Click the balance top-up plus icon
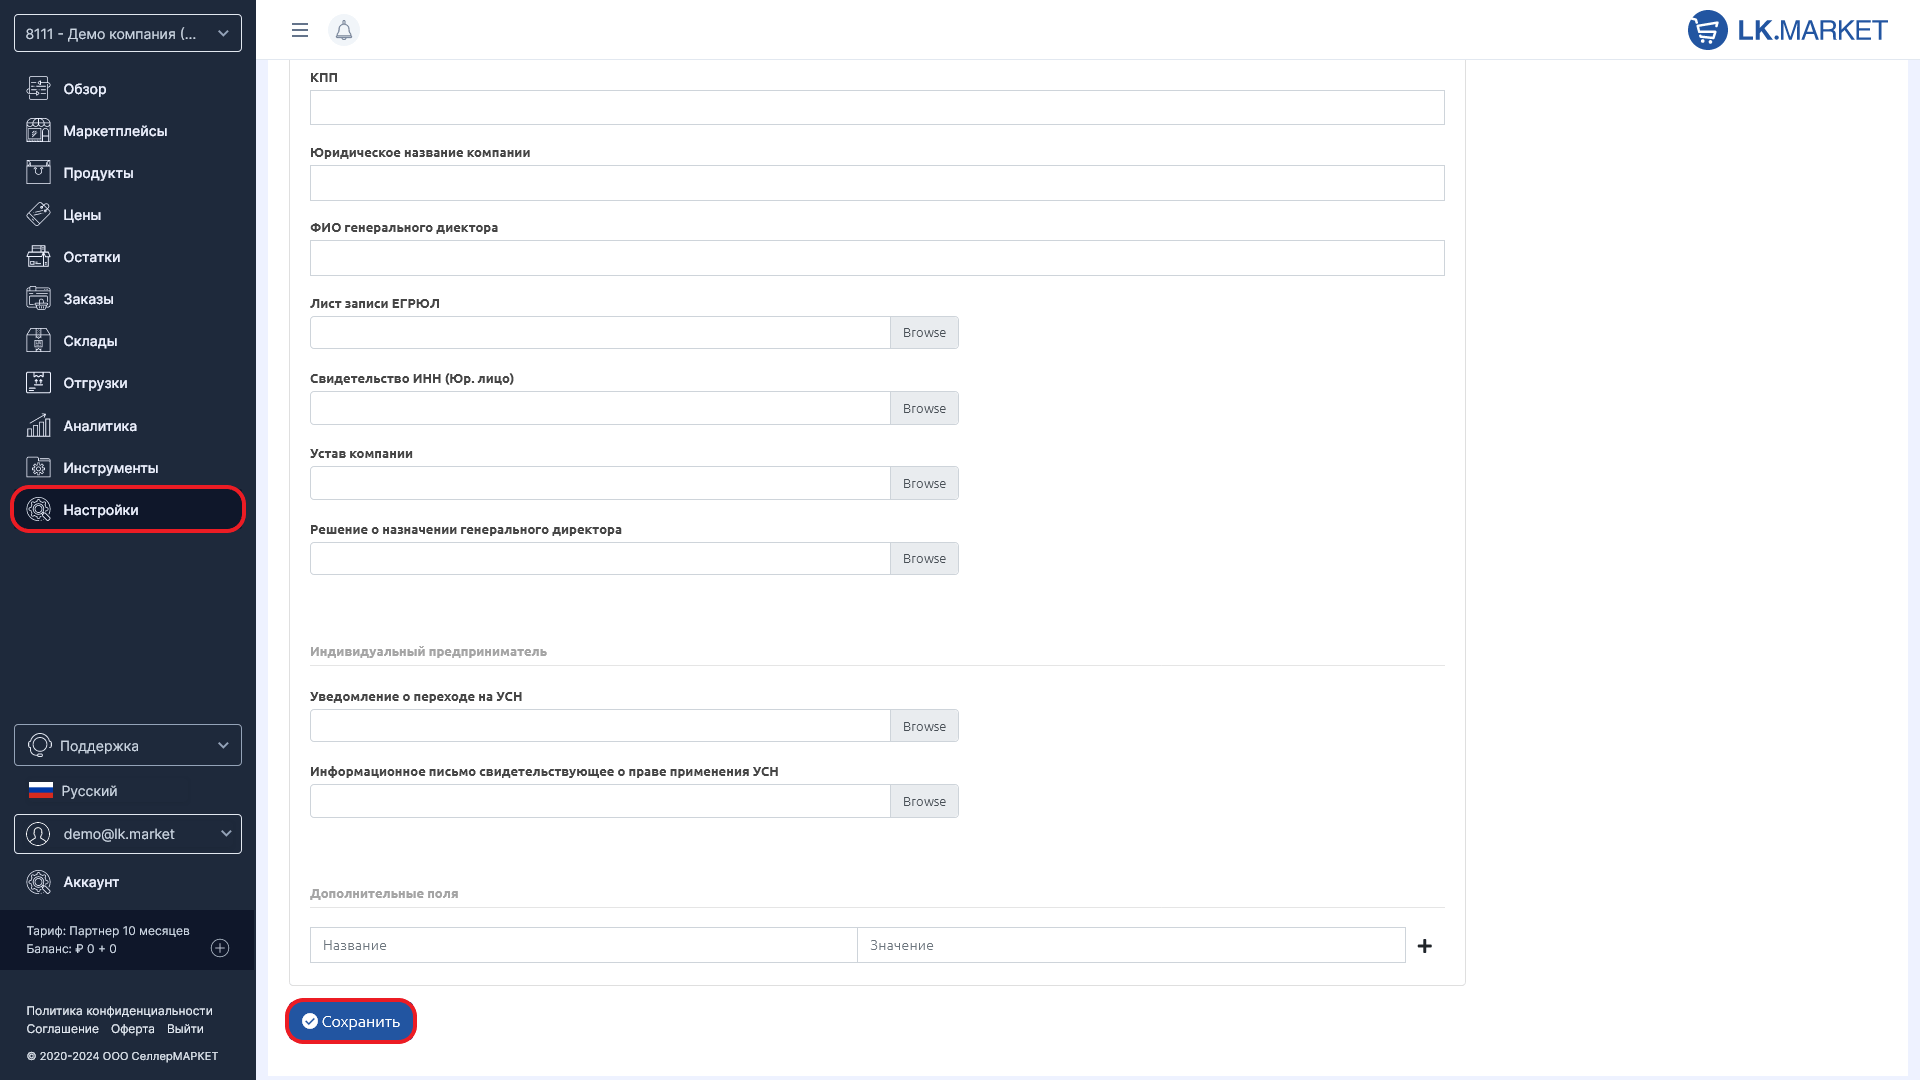This screenshot has width=1920, height=1080. [220, 948]
